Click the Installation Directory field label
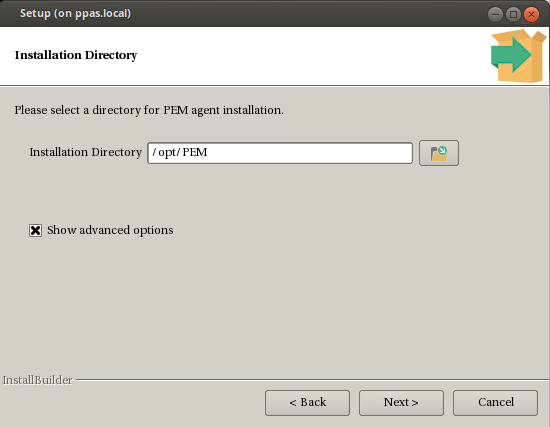The height and width of the screenshot is (427, 550). click(x=86, y=152)
